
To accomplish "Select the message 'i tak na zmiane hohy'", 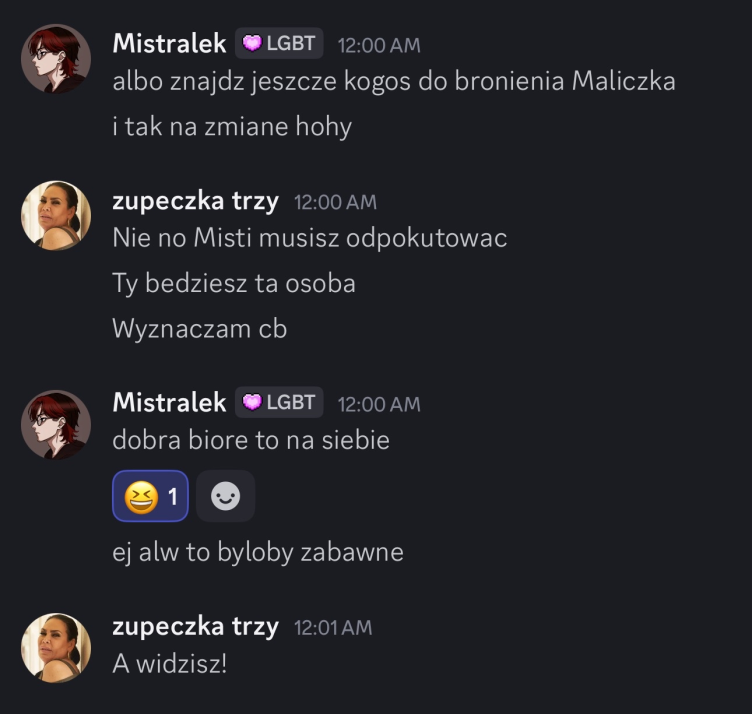I will pyautogui.click(x=232, y=127).
